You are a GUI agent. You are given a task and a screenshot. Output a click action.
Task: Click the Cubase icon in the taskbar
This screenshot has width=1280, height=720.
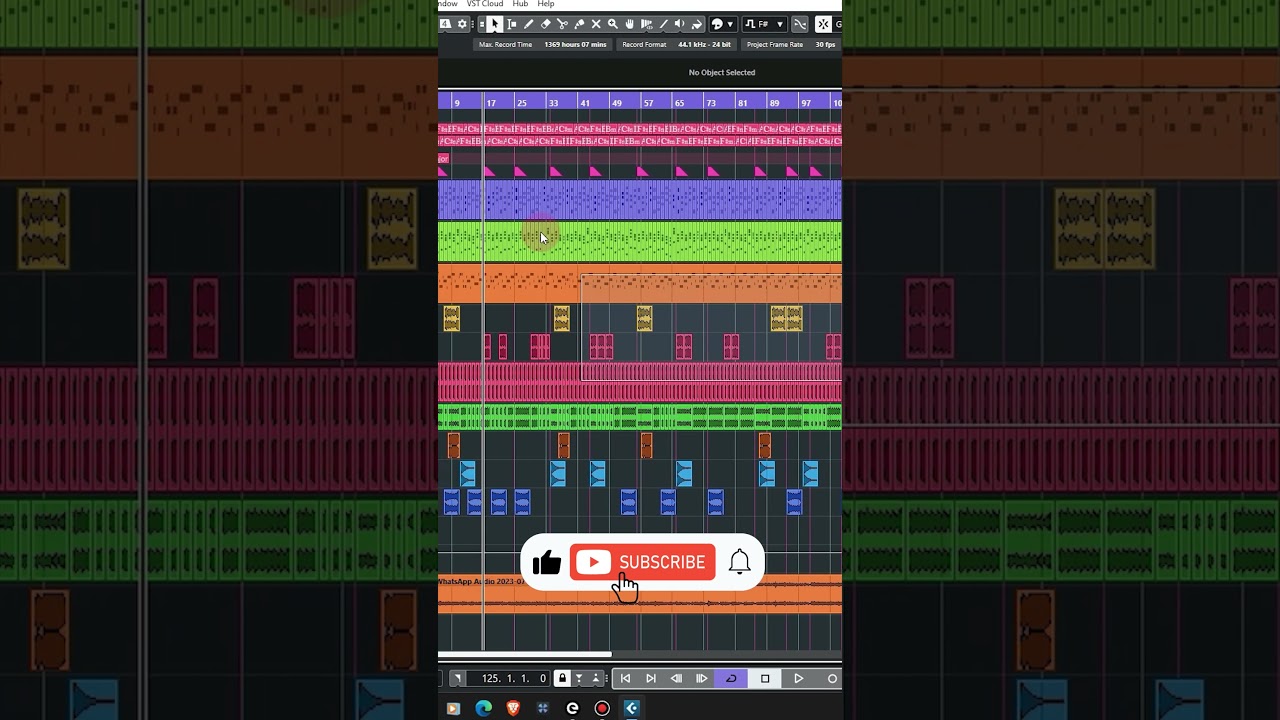coord(631,708)
